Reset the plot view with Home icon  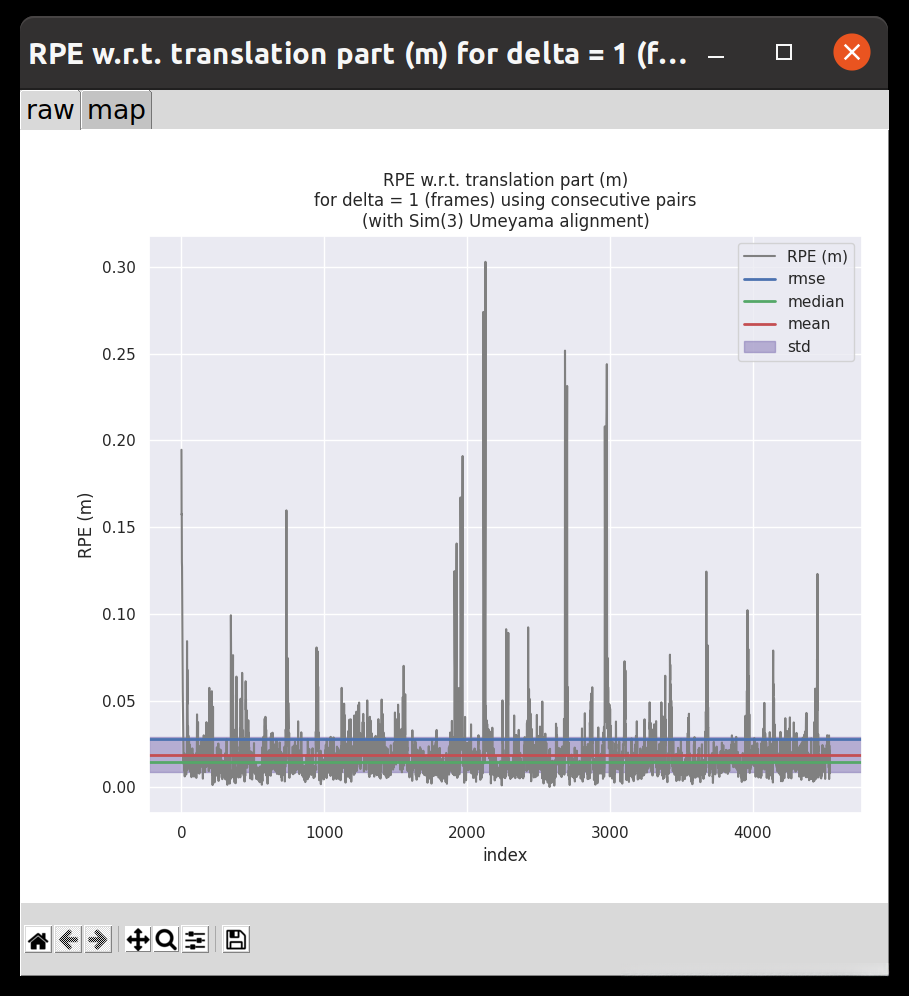point(38,939)
